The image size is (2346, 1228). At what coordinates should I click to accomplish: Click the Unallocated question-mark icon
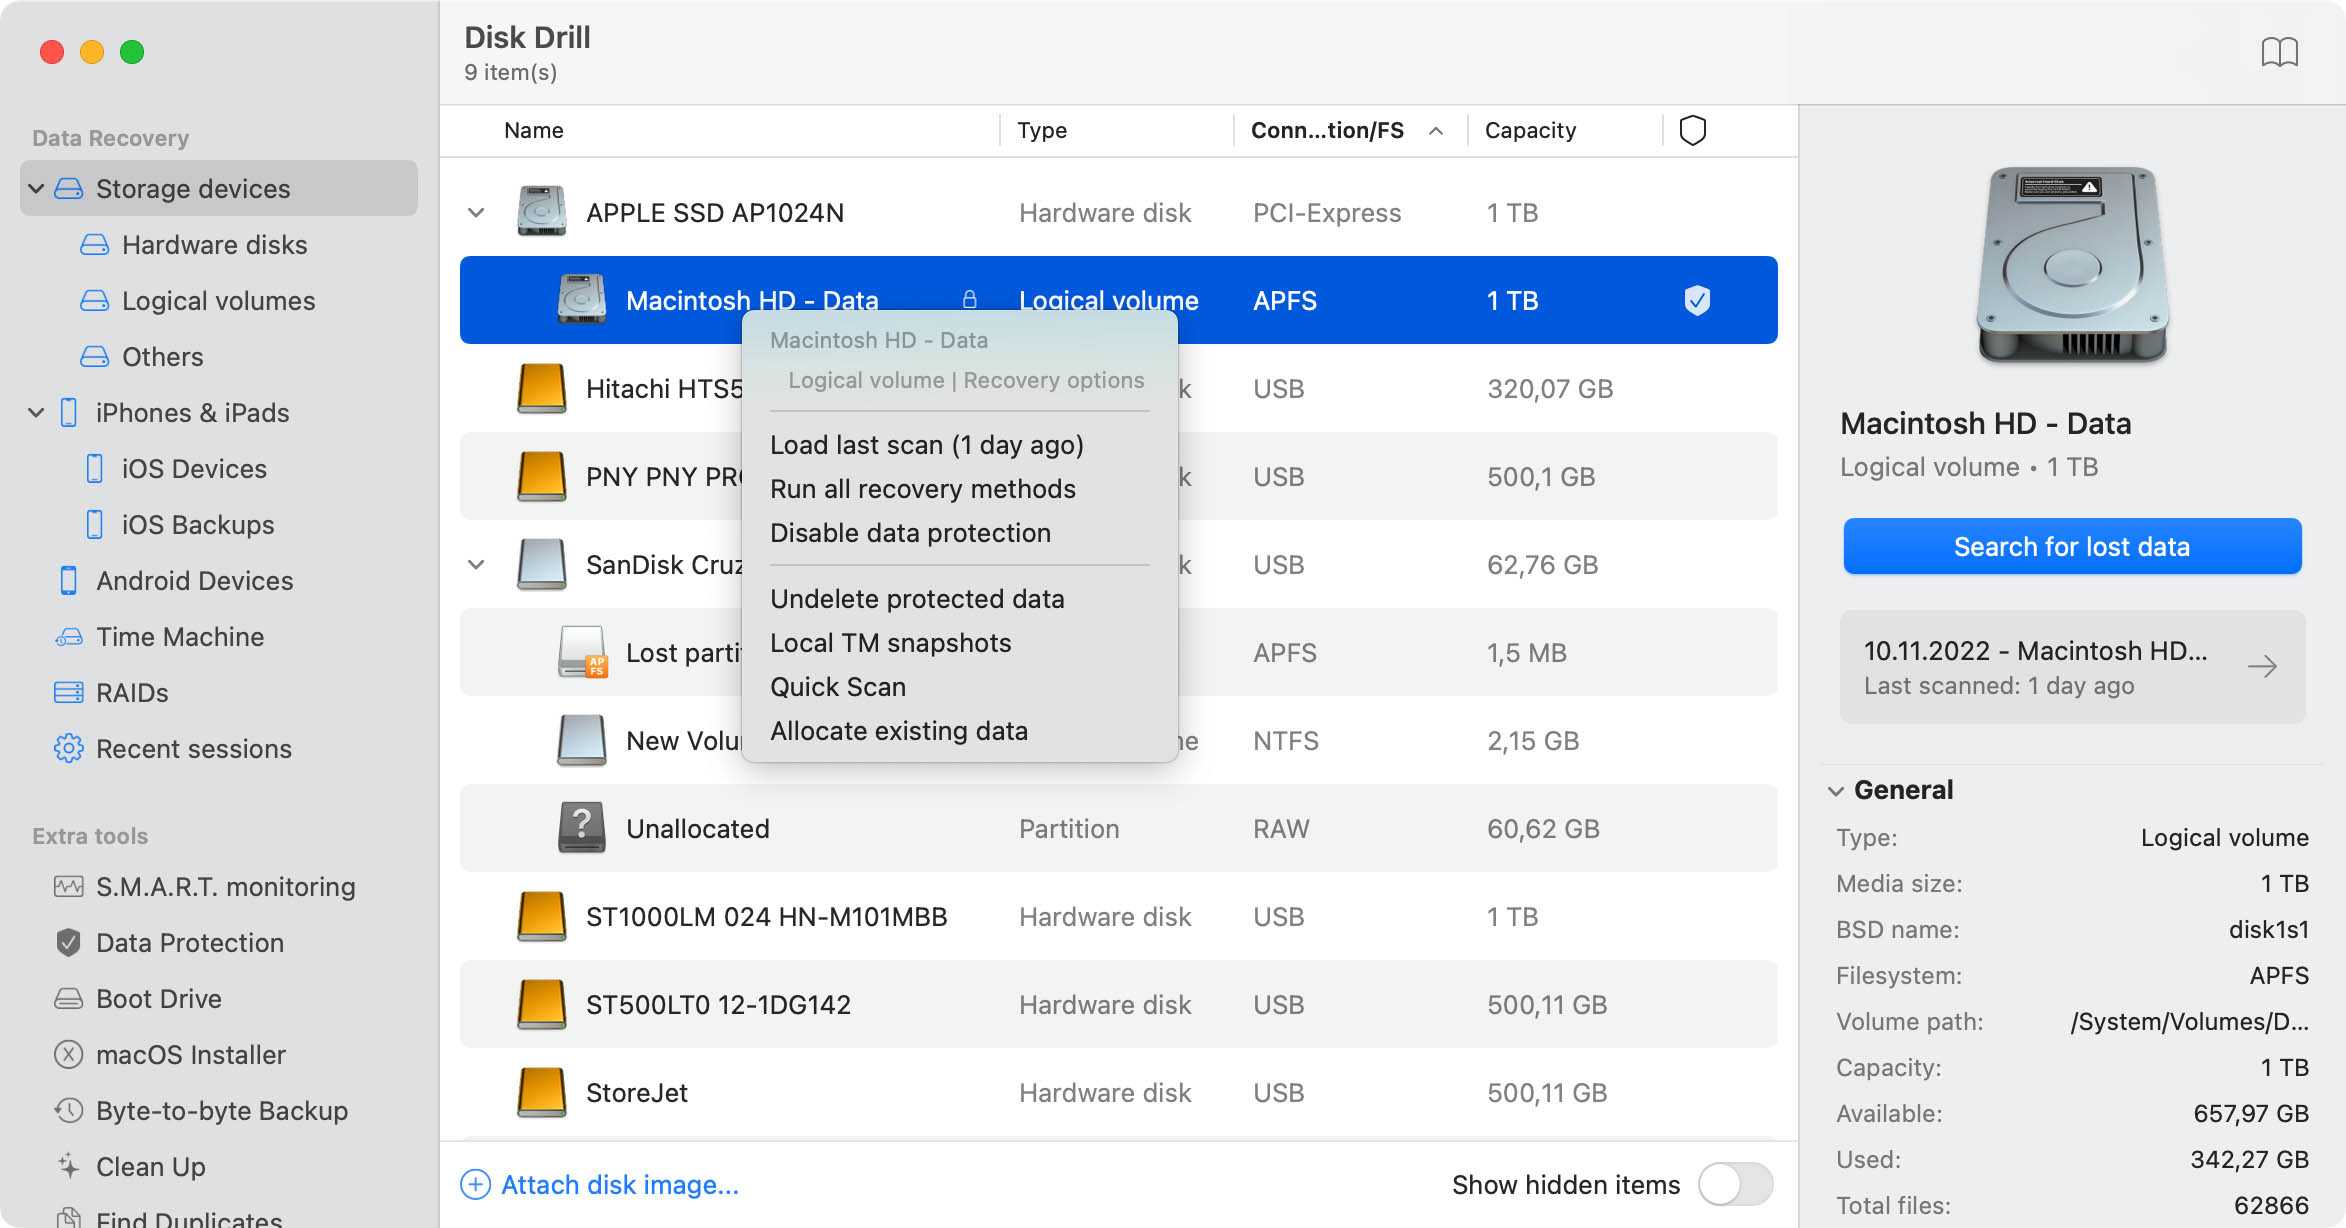point(582,828)
